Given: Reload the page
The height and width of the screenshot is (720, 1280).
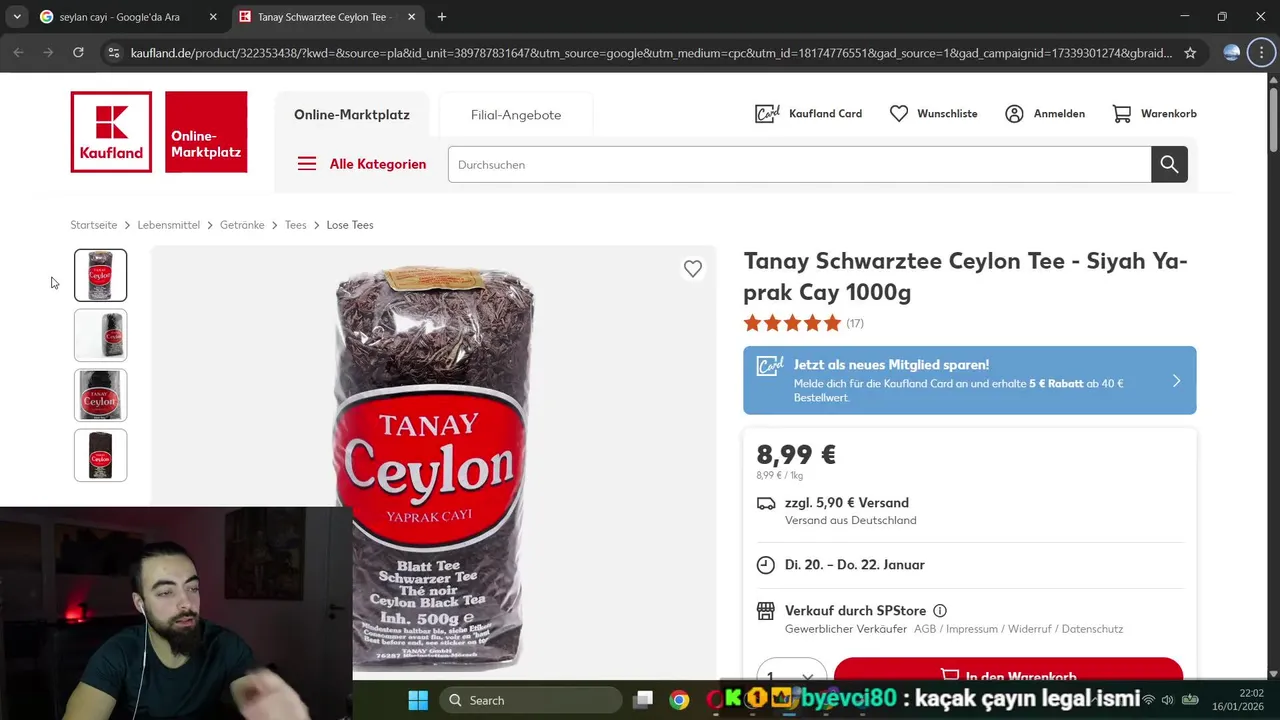Looking at the screenshot, I should tap(78, 53).
